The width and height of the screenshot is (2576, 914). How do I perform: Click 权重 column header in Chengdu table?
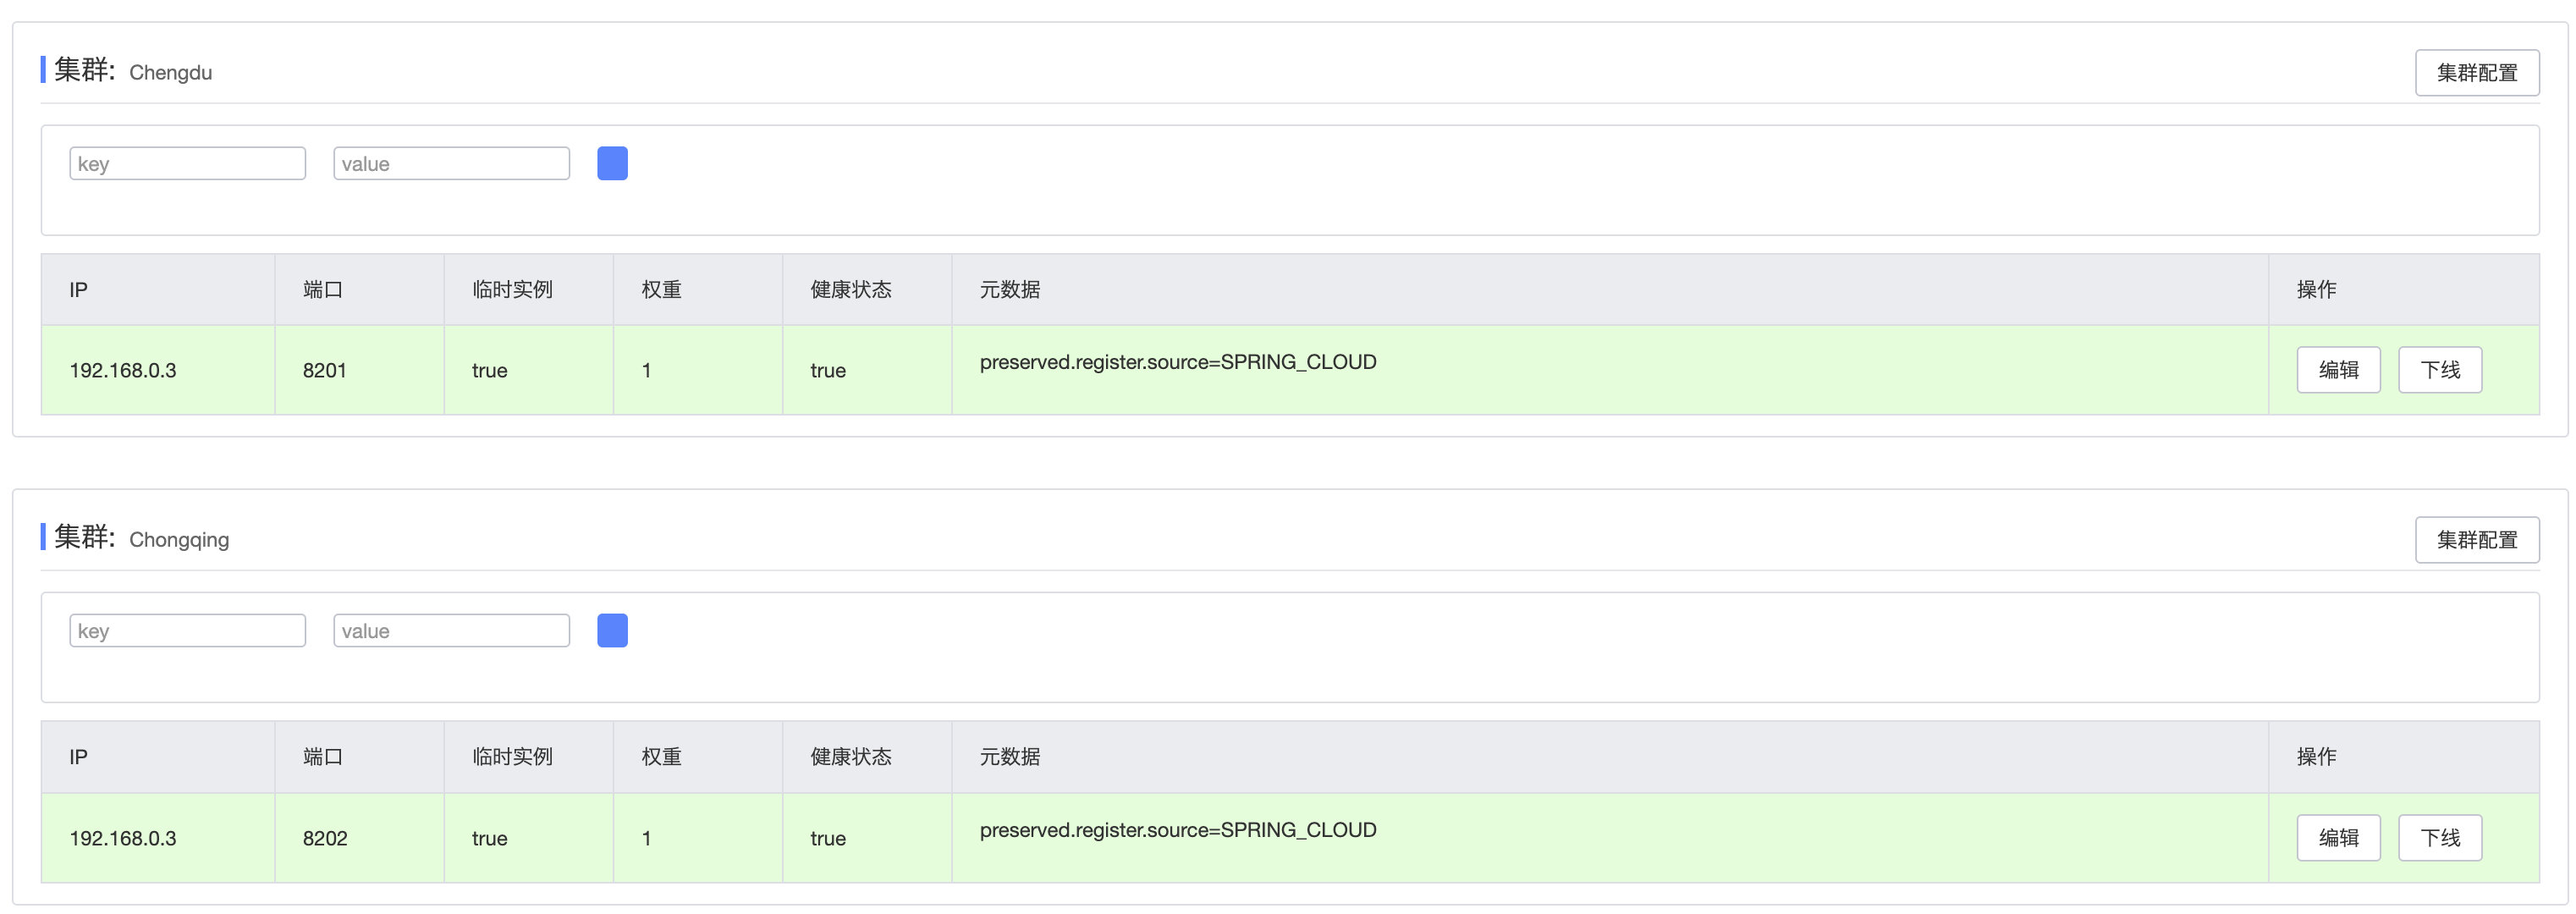tap(661, 290)
